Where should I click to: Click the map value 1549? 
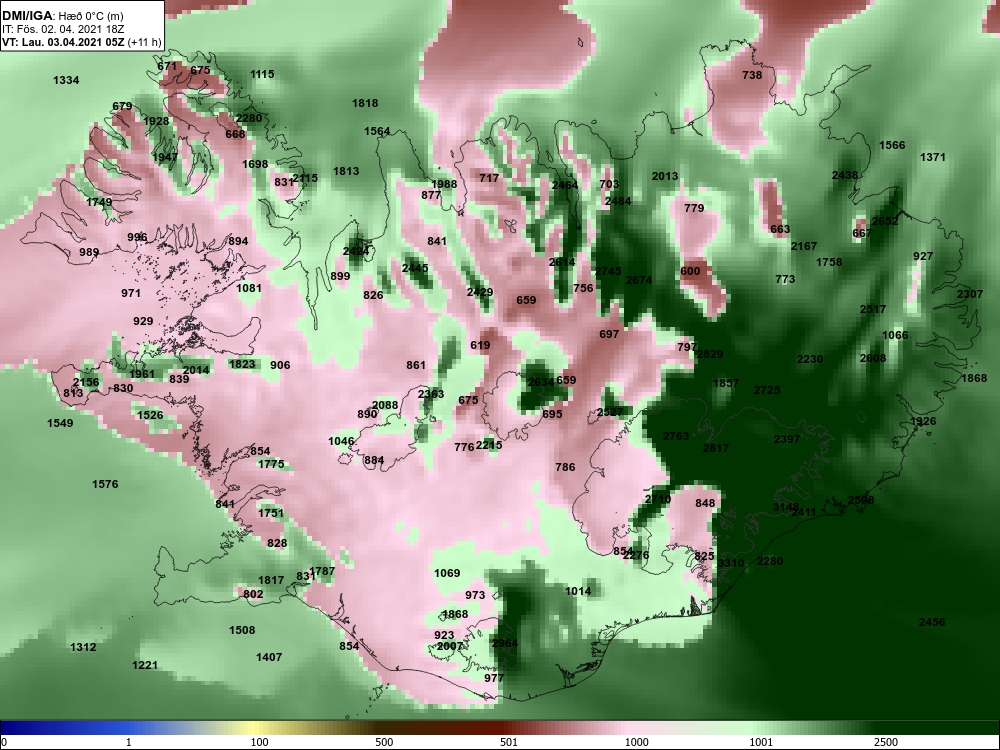pyautogui.click(x=60, y=423)
